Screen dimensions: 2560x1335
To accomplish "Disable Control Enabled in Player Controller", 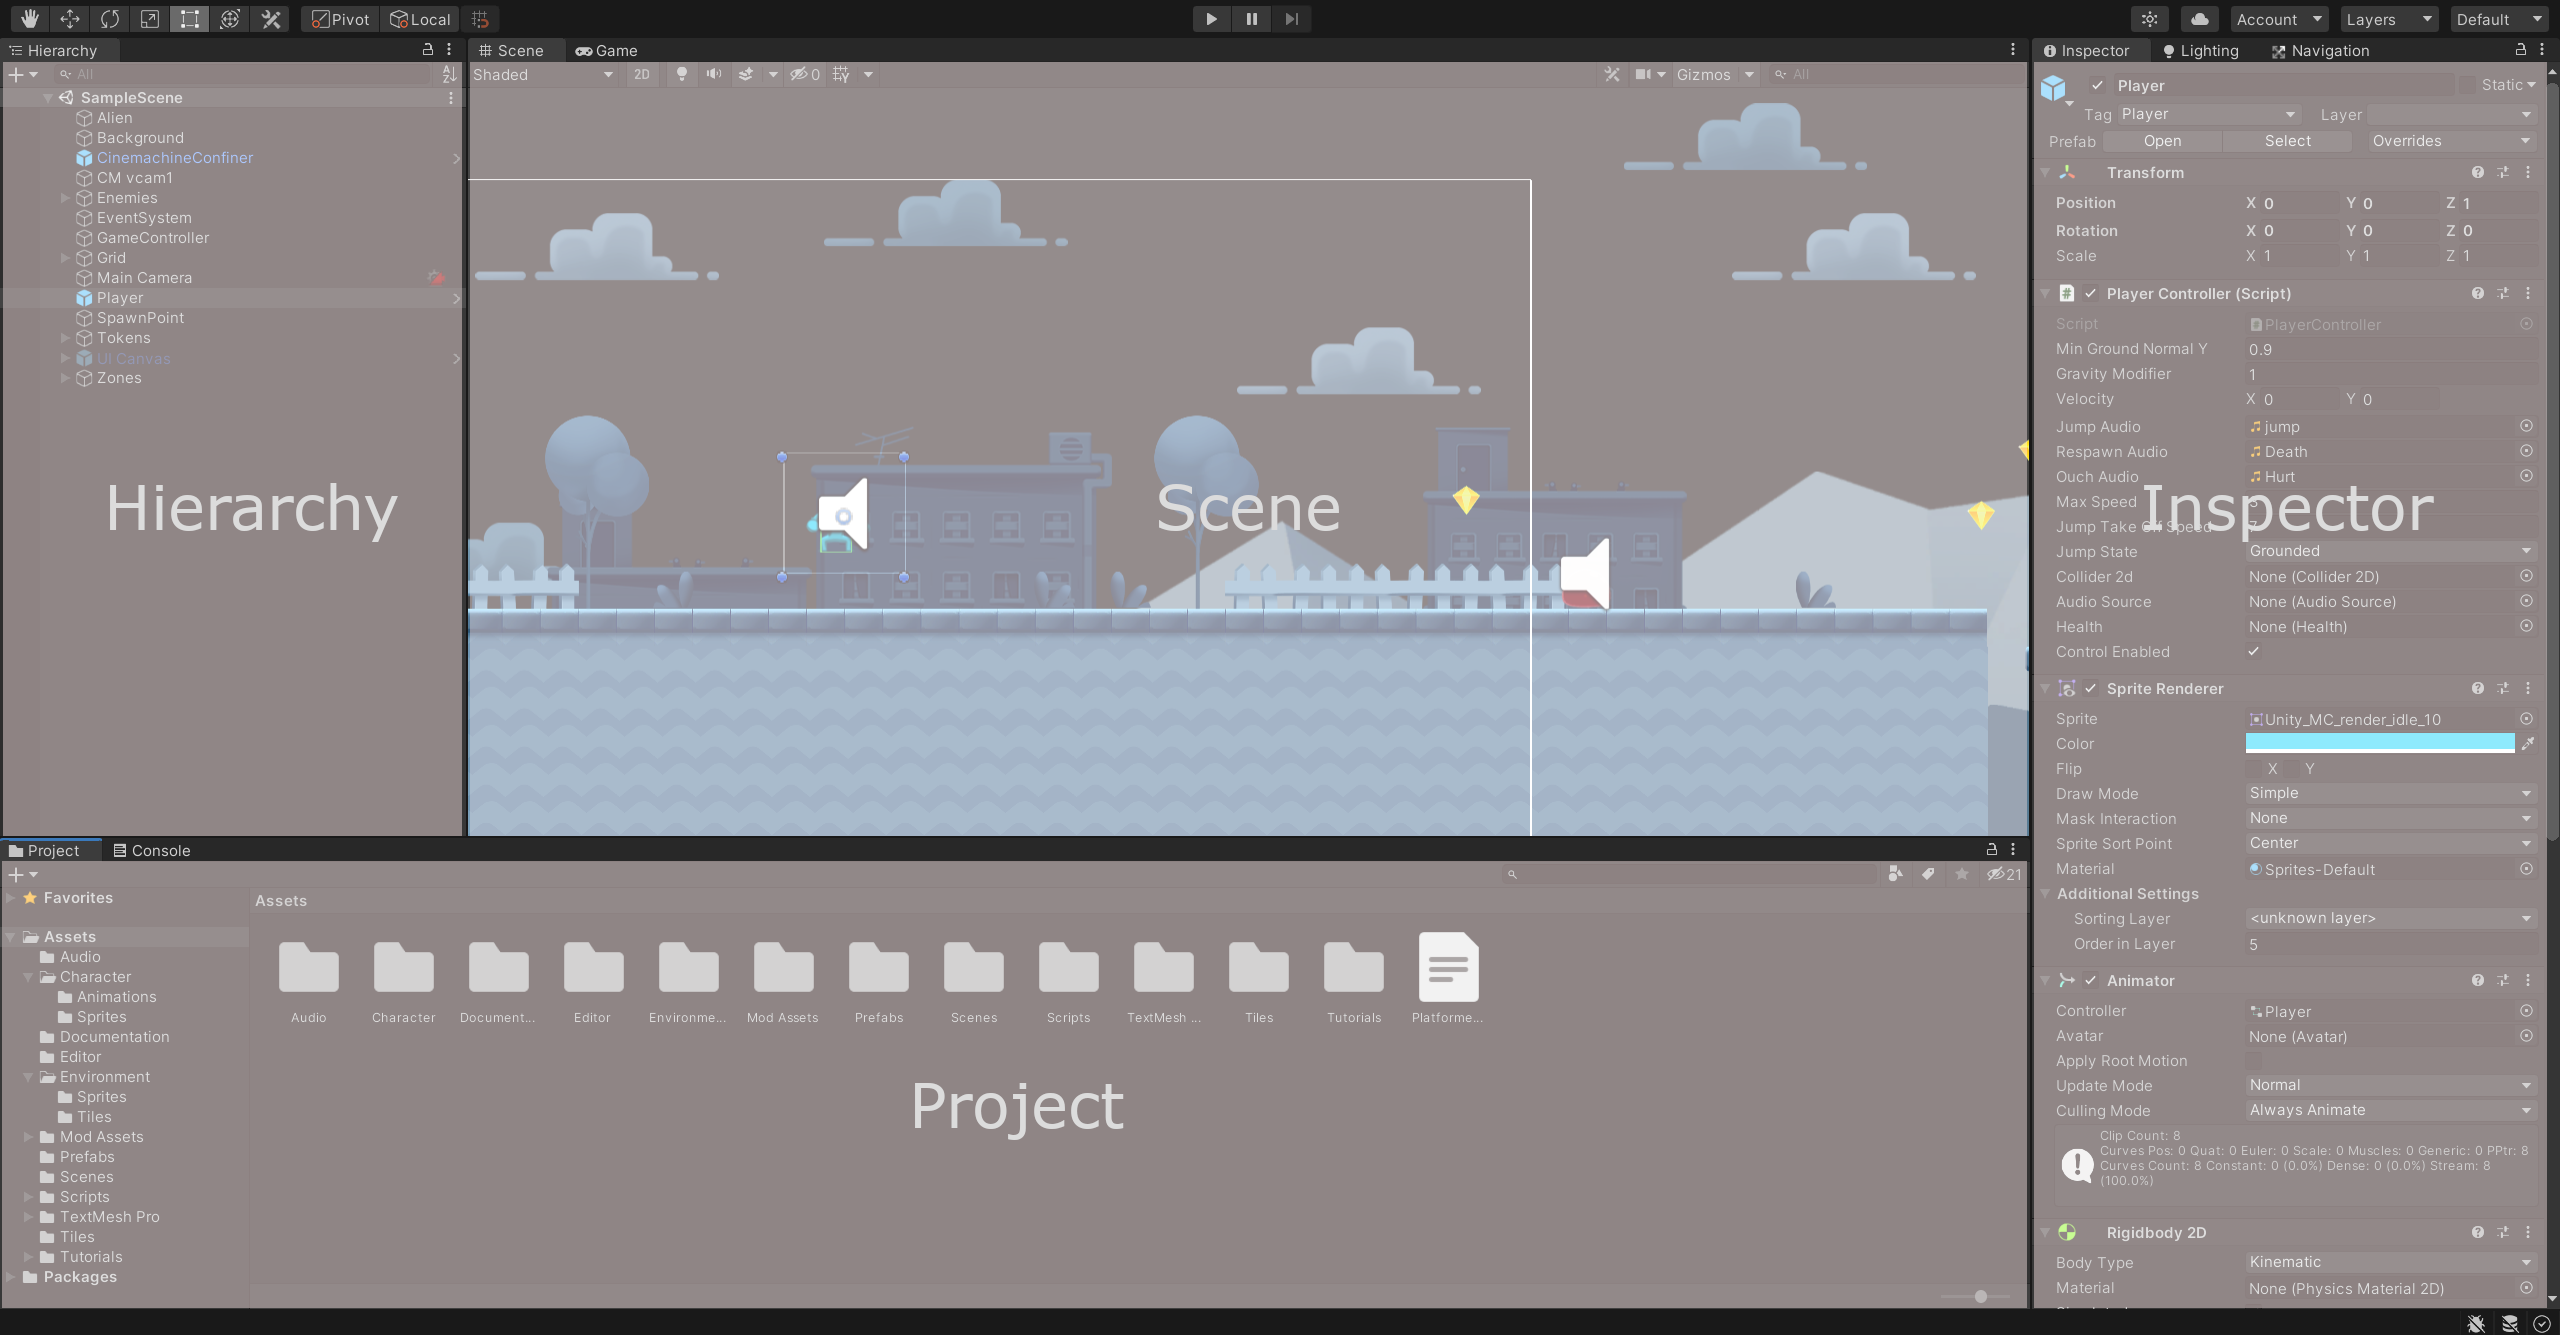I will pos(2255,651).
